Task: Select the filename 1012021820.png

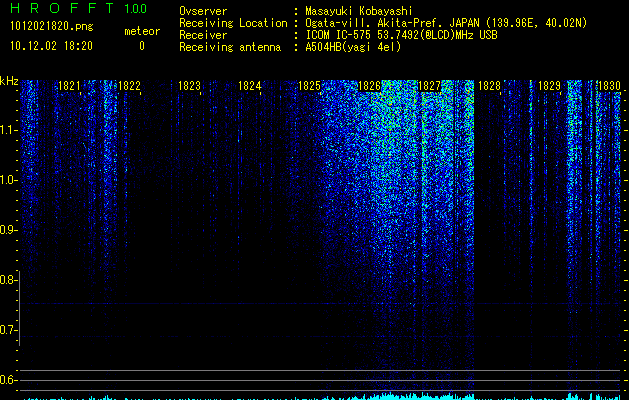Action: click(x=52, y=26)
